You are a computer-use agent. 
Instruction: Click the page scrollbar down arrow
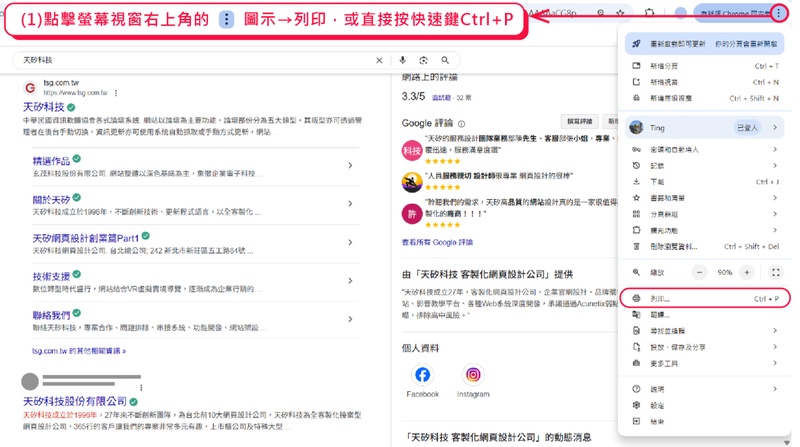click(787, 443)
